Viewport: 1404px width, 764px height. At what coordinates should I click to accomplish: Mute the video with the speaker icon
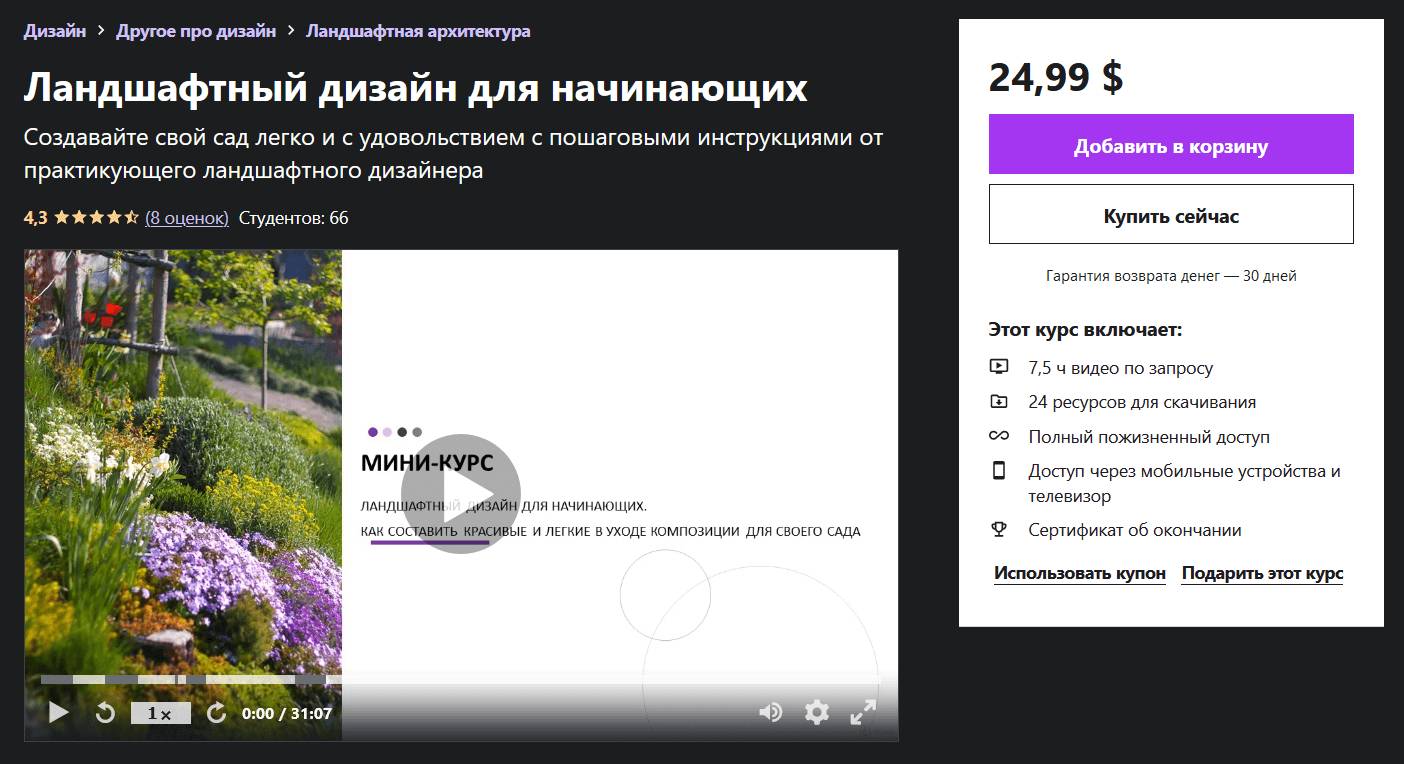[x=770, y=712]
